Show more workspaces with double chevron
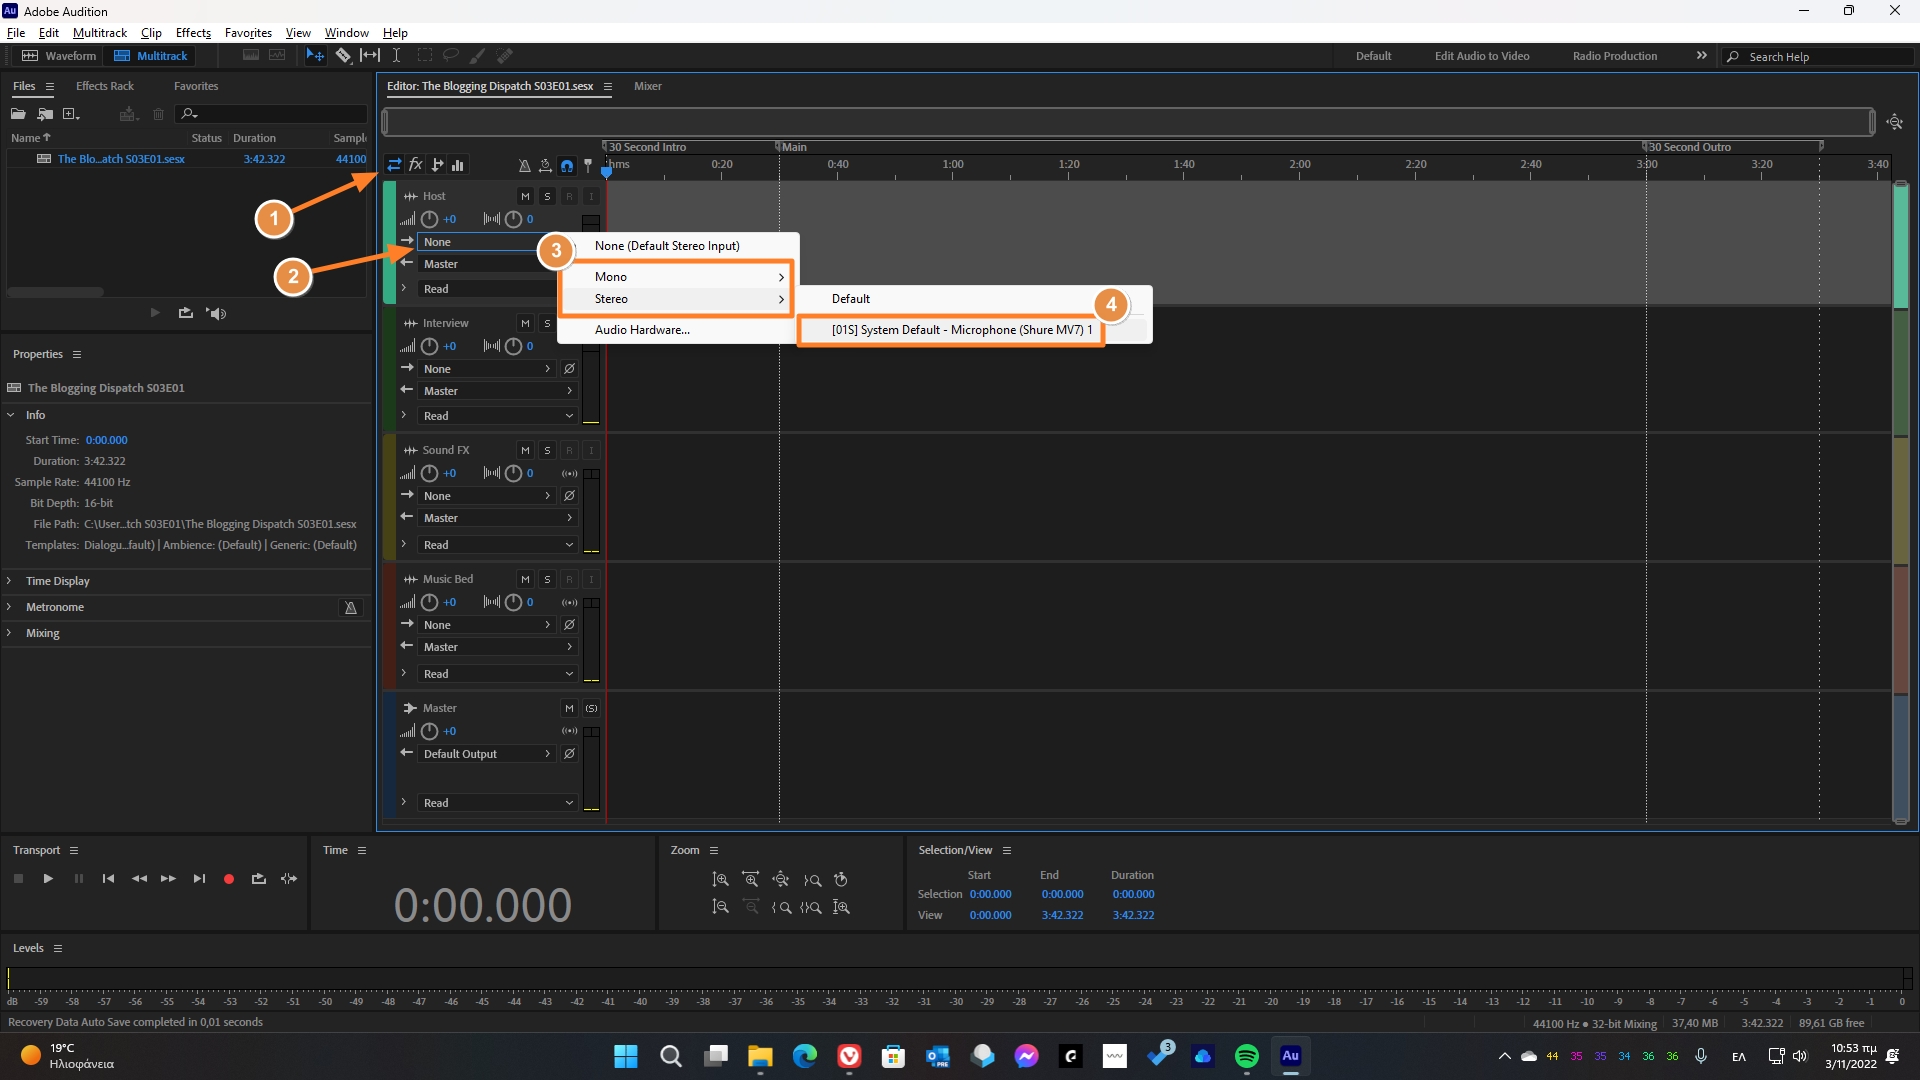The height and width of the screenshot is (1080, 1920). [1701, 56]
